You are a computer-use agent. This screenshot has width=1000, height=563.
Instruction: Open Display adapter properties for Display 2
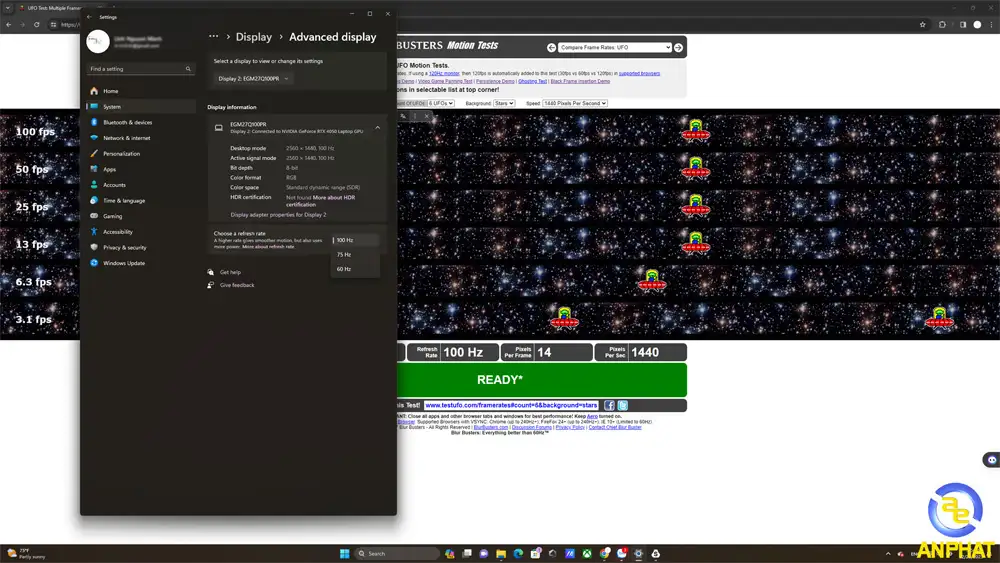point(278,214)
